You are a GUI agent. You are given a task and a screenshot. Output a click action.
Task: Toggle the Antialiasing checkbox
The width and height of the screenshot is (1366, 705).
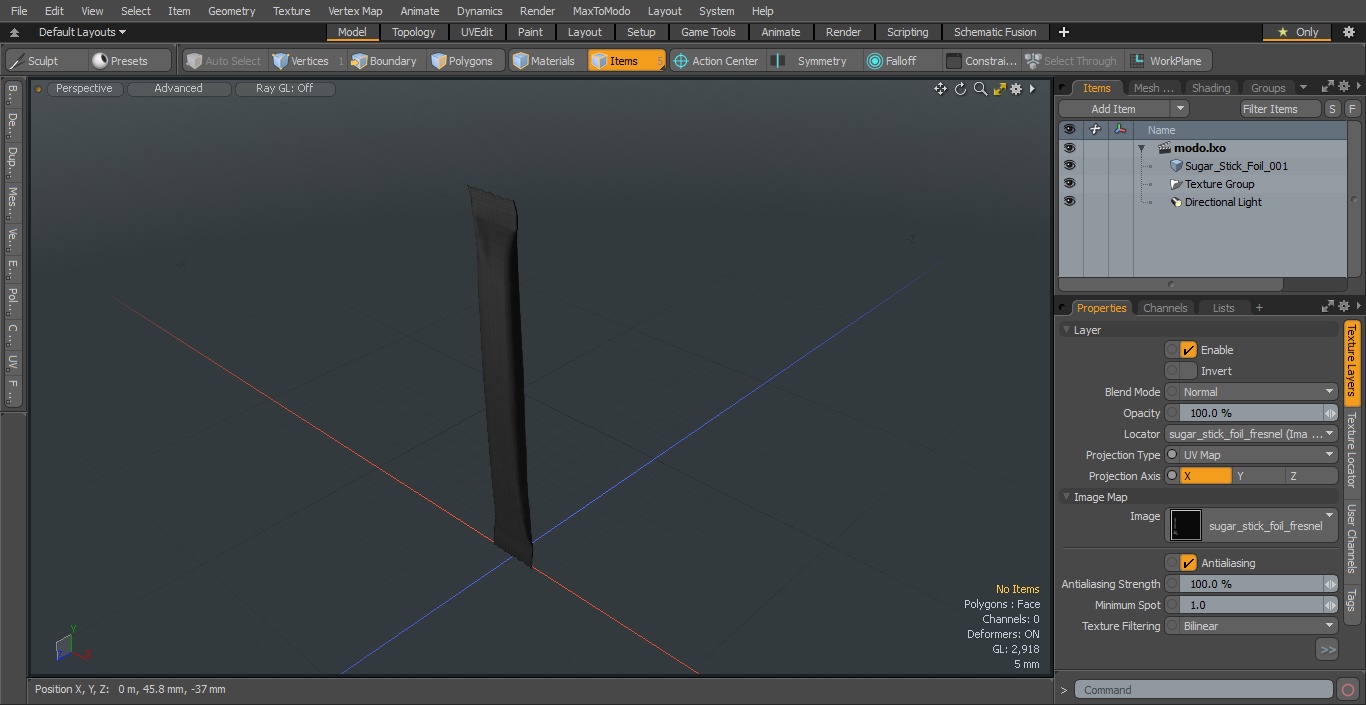[x=1188, y=563]
